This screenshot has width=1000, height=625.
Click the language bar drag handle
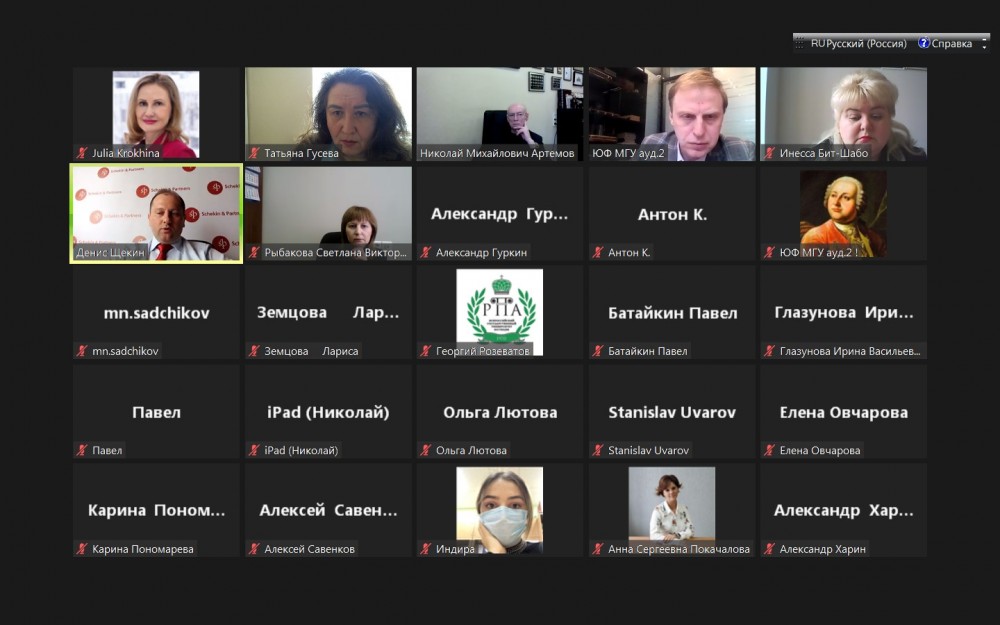pyautogui.click(x=799, y=43)
